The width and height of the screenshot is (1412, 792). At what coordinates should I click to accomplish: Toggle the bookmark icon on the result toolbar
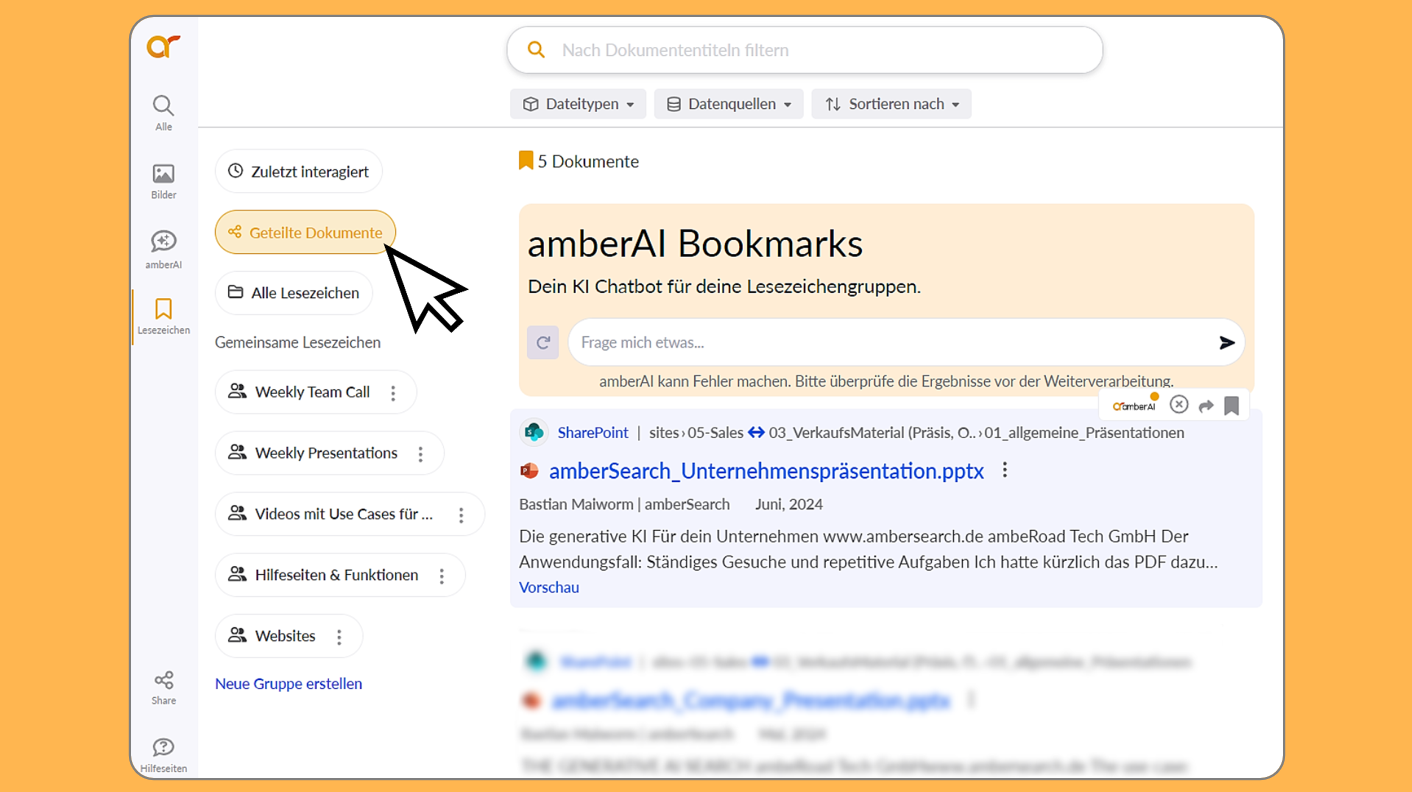(1232, 406)
